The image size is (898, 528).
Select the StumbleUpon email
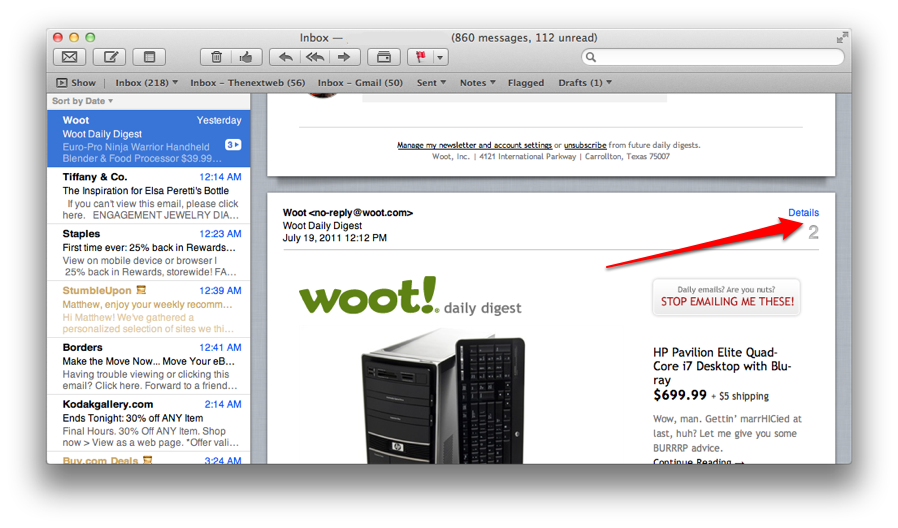point(148,309)
